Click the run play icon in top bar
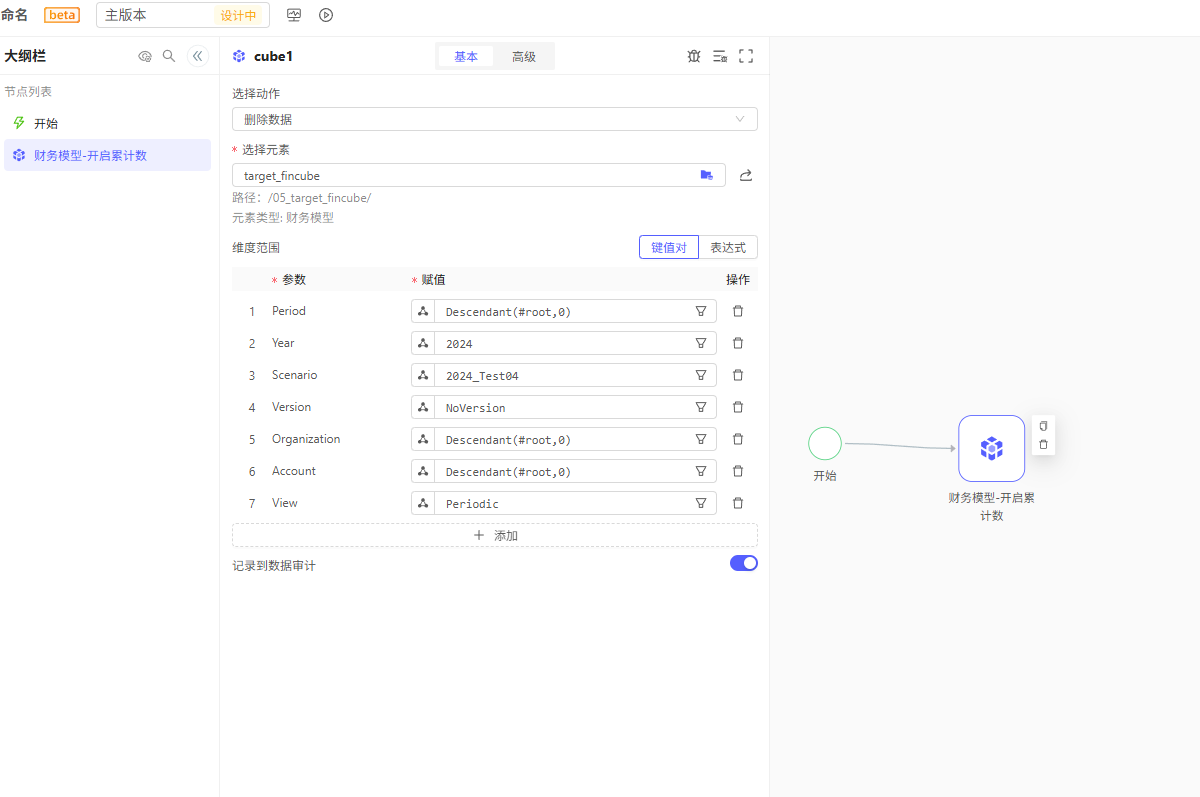1200x797 pixels. point(326,15)
